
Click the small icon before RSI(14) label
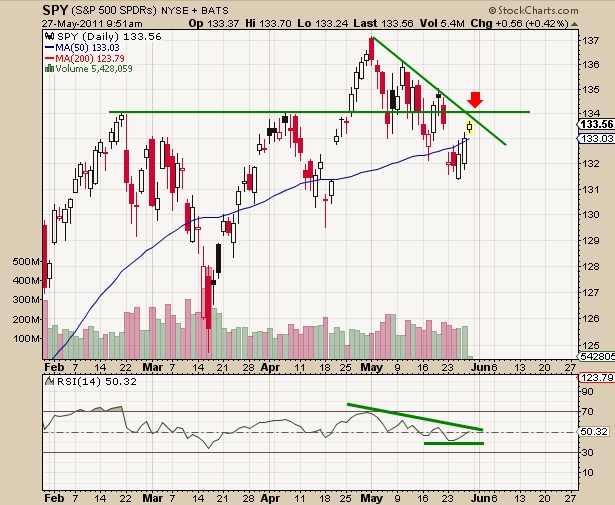[x=49, y=381]
